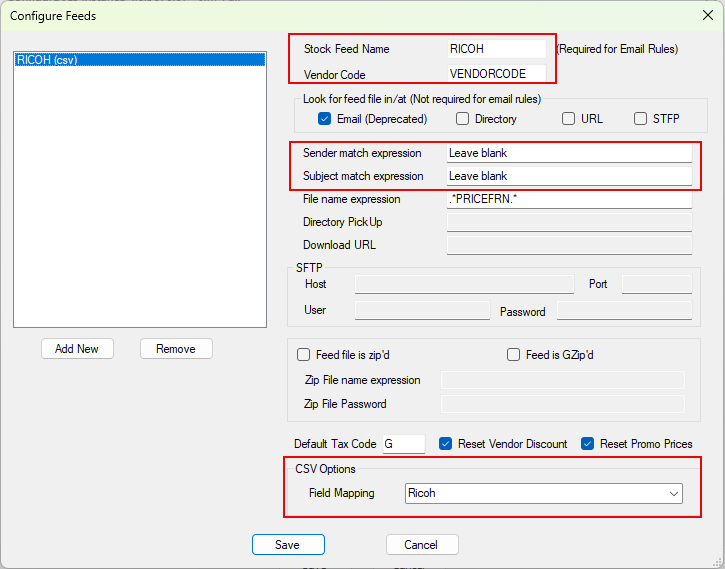Save the feed configuration

pyautogui.click(x=288, y=545)
